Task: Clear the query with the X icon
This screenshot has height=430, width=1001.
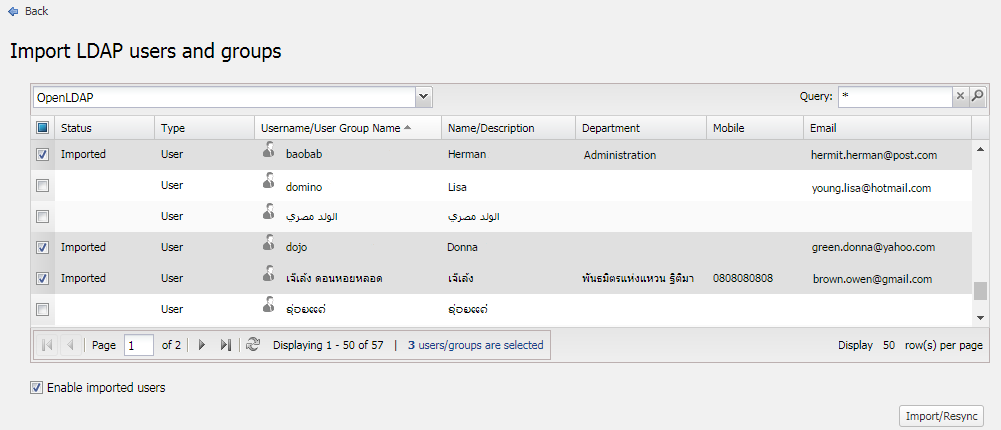Action: click(960, 96)
